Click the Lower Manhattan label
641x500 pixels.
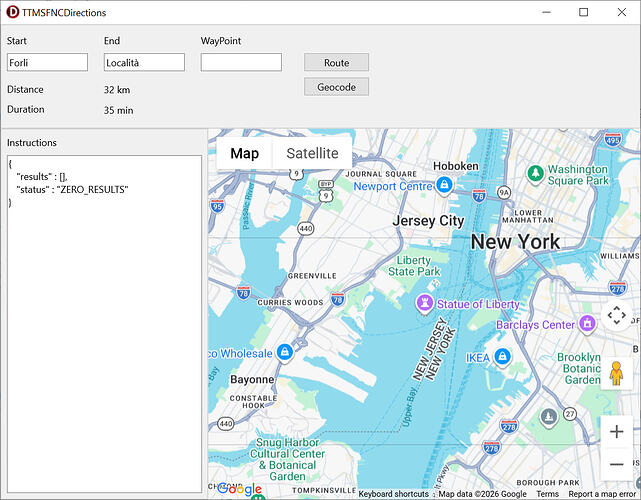coord(528,216)
